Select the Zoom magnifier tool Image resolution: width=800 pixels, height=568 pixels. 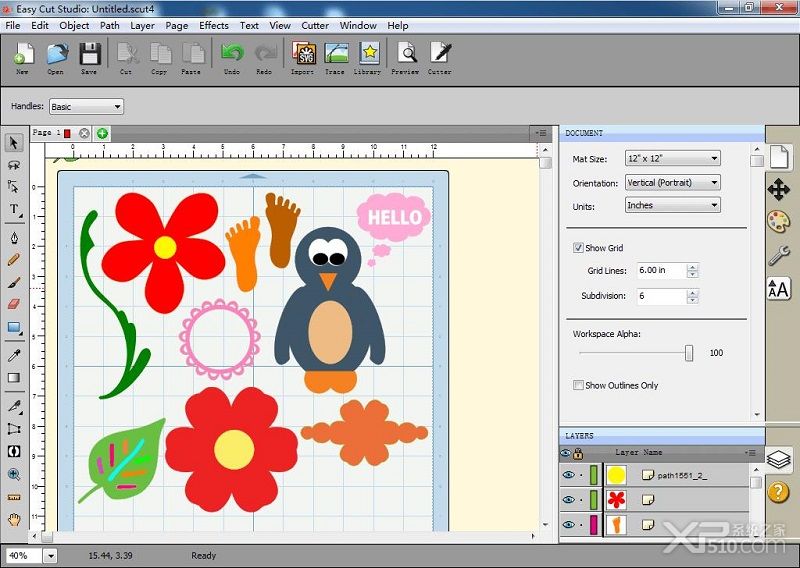14,475
